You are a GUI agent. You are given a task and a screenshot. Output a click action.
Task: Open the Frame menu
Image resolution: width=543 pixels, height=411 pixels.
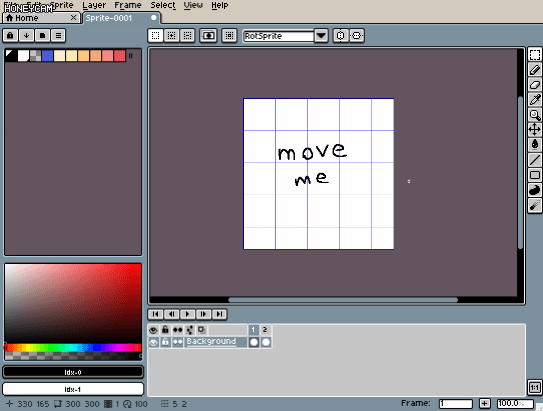coord(128,5)
